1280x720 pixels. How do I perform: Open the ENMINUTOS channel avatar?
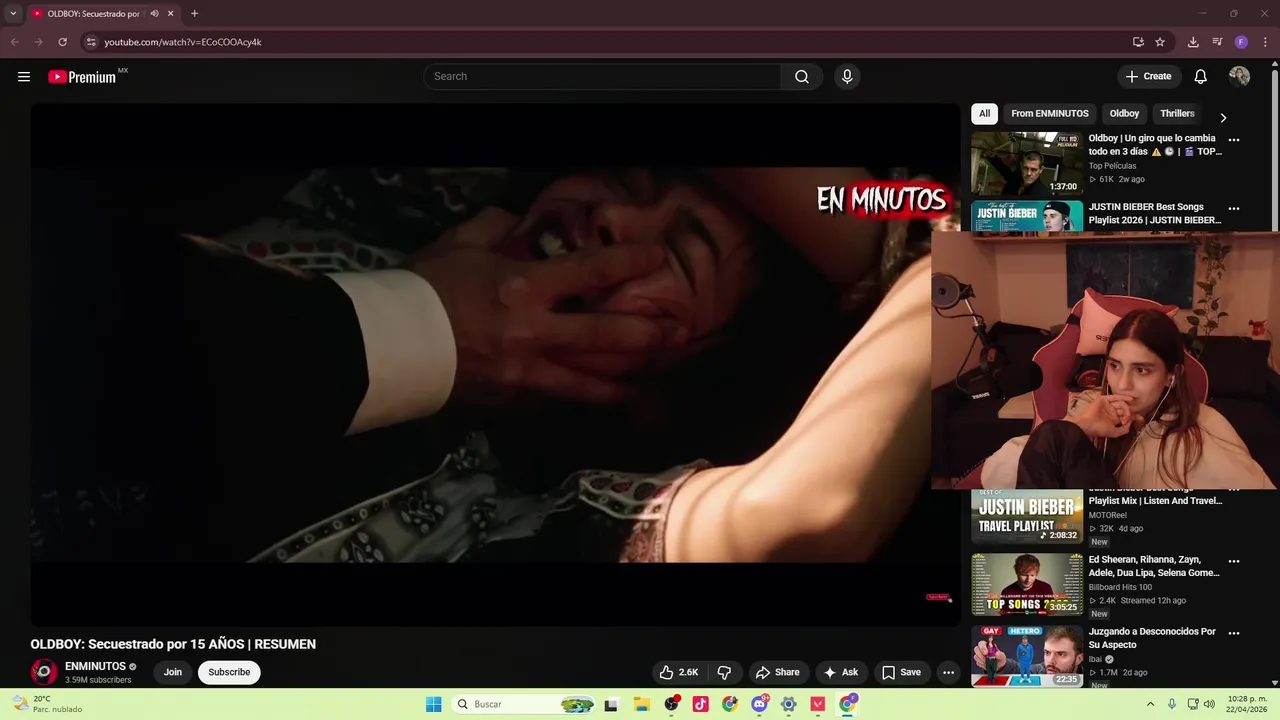tap(43, 672)
